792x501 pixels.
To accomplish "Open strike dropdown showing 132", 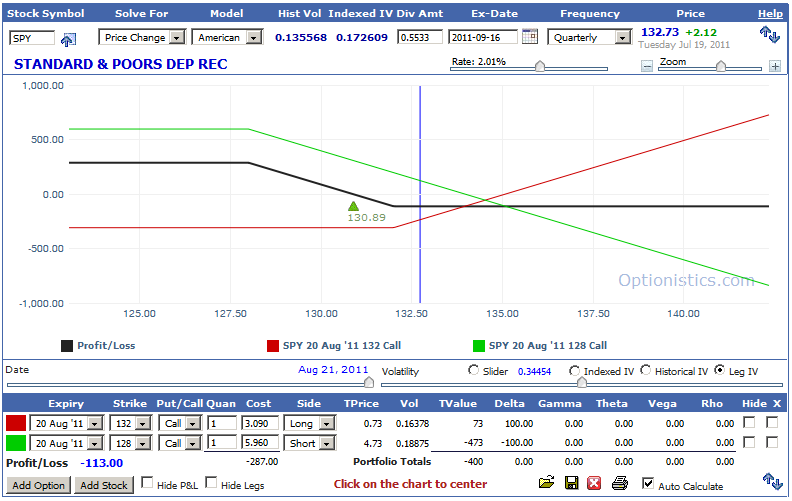I will (x=131, y=423).
